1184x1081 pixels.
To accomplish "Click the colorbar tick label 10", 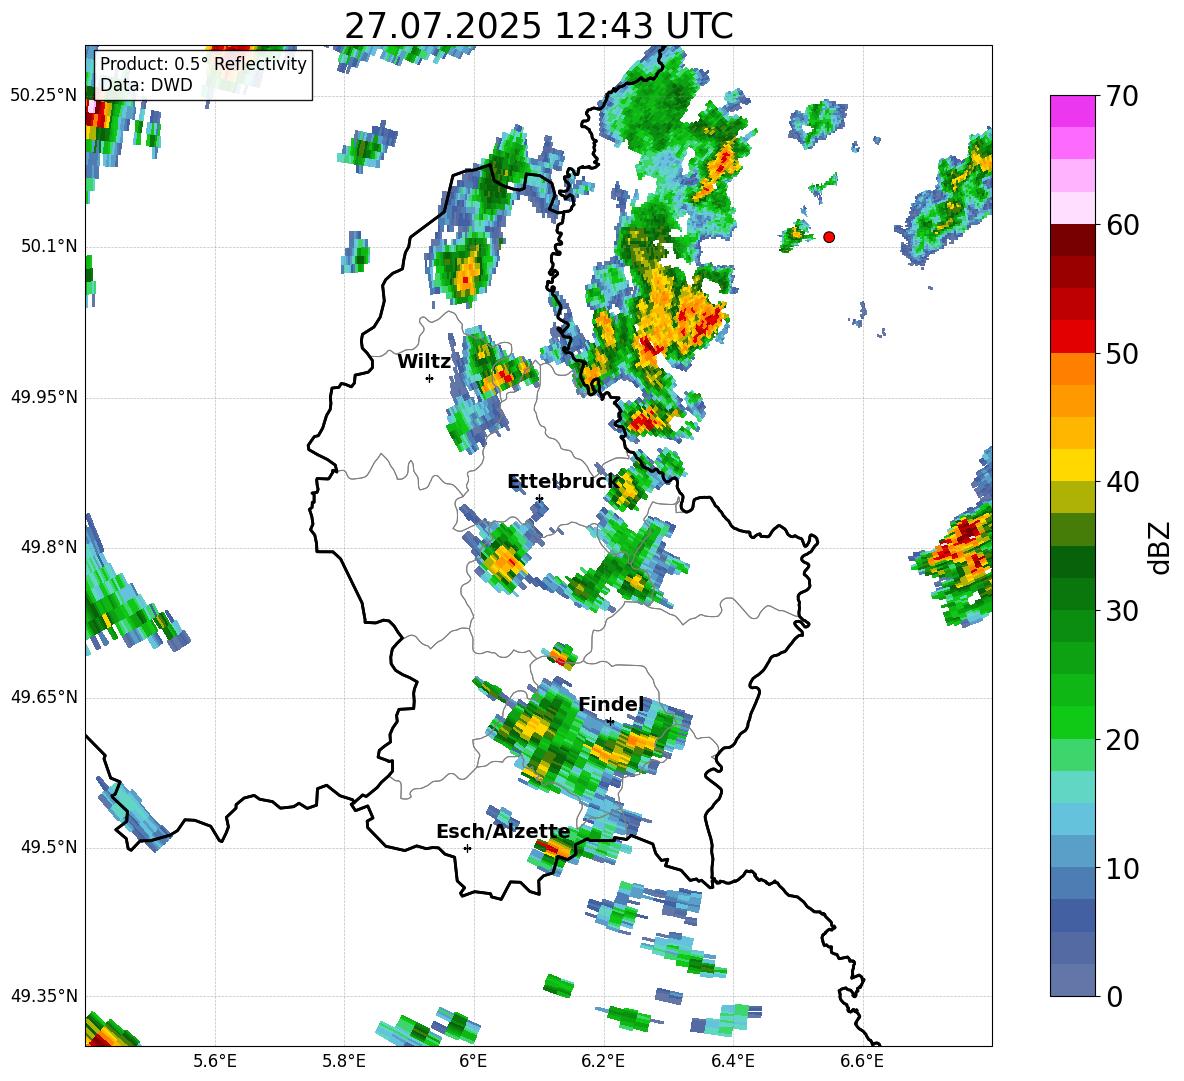I will point(1122,868).
